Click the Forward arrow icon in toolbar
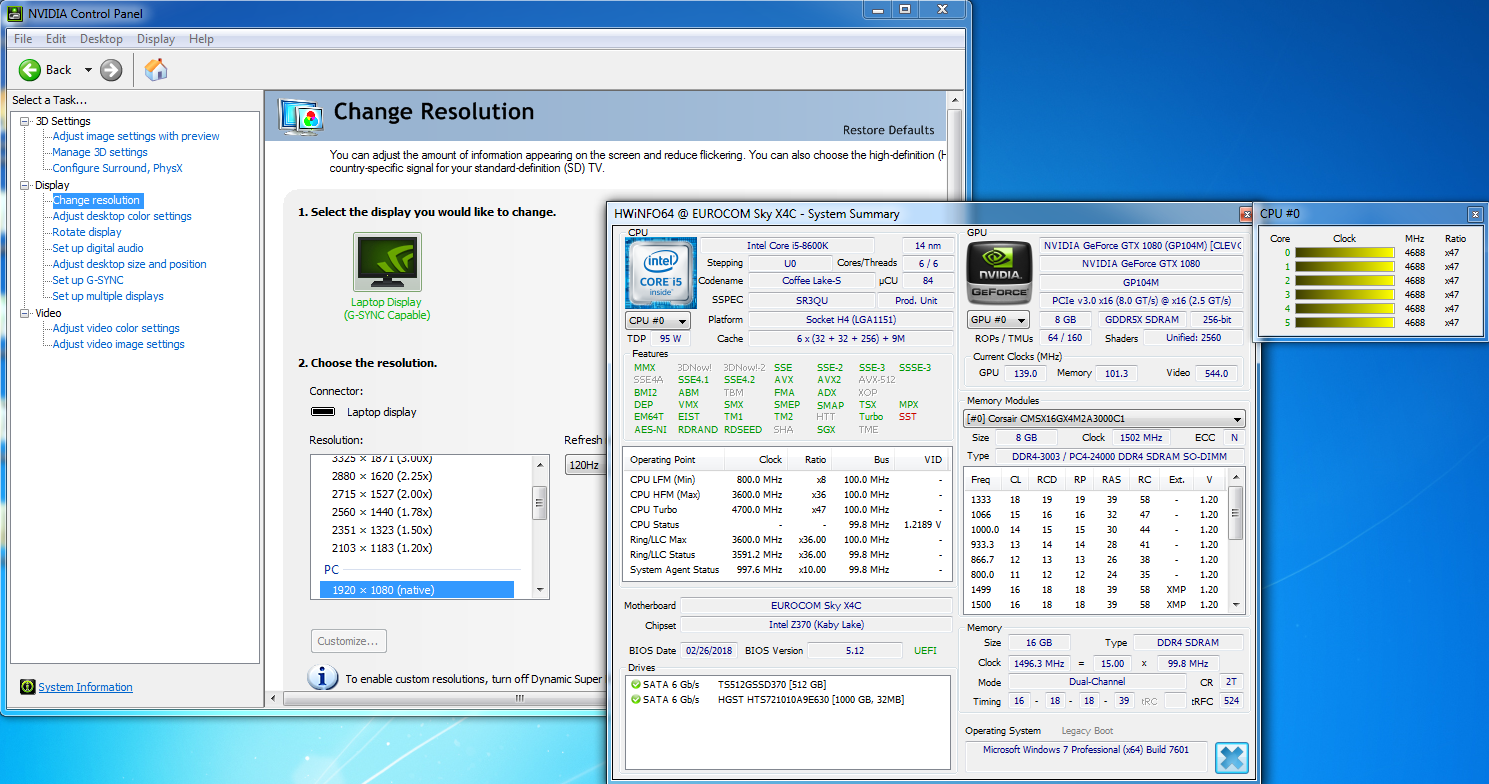 tap(111, 69)
